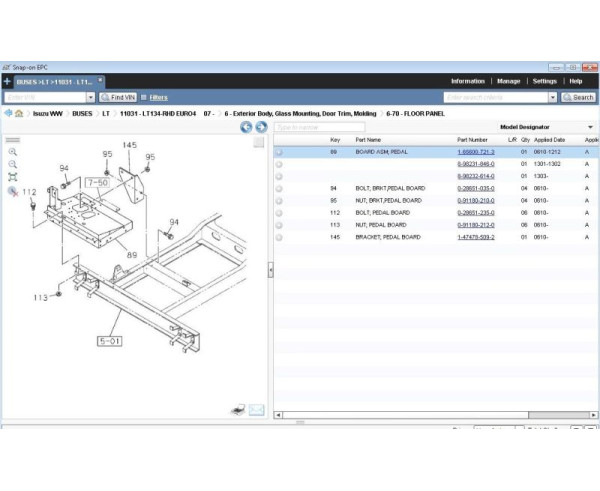This screenshot has height=491, width=600.
Task: Open the Information menu
Action: 468,81
